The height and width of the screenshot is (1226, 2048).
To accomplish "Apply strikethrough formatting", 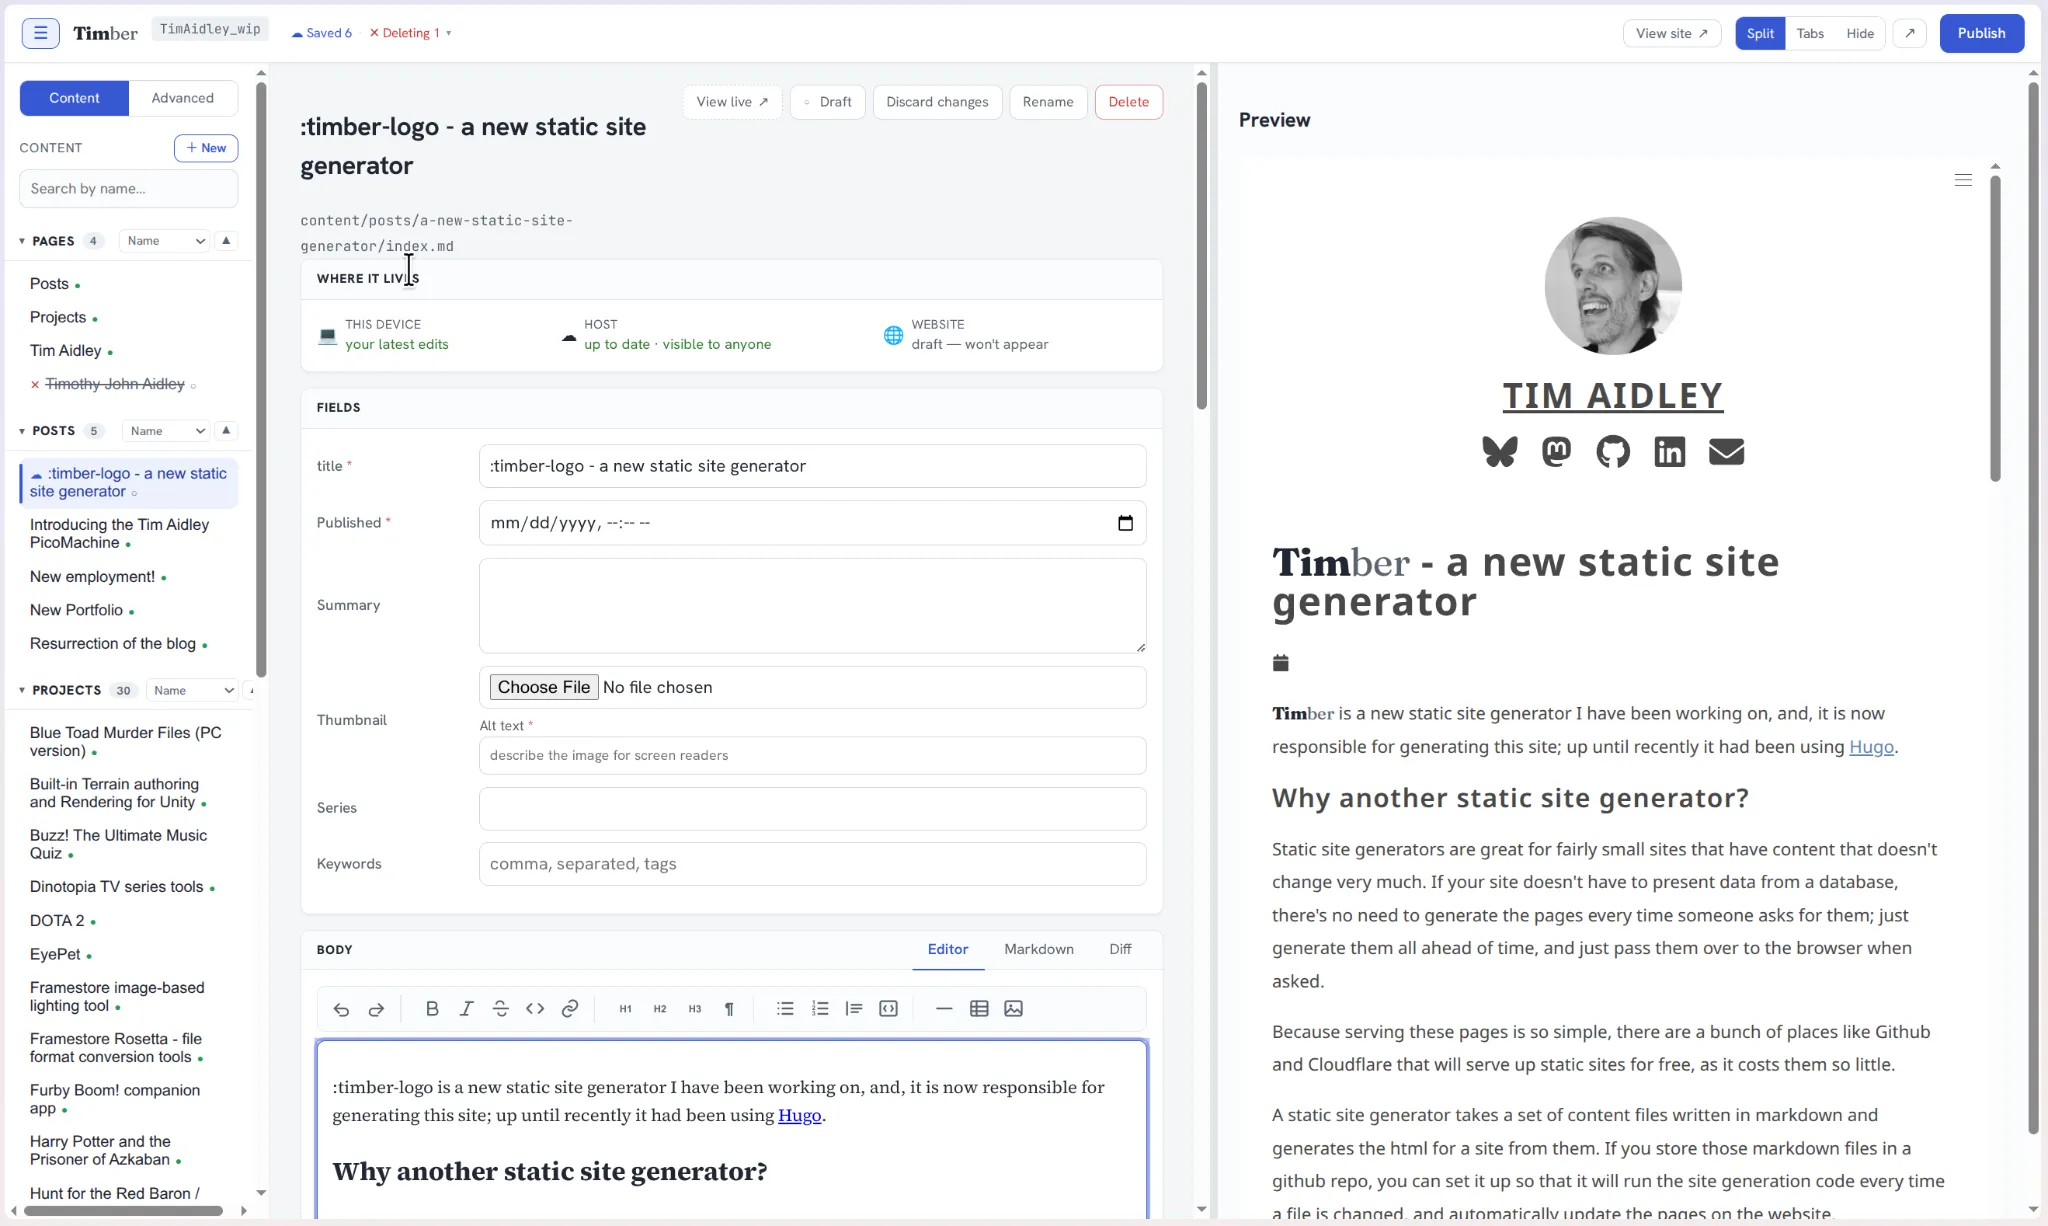I will (x=501, y=1009).
